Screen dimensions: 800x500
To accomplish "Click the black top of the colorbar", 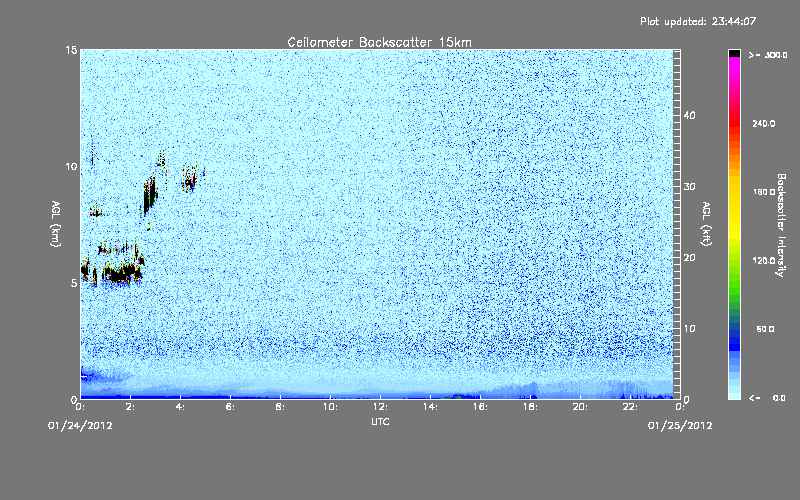I will (x=734, y=53).
